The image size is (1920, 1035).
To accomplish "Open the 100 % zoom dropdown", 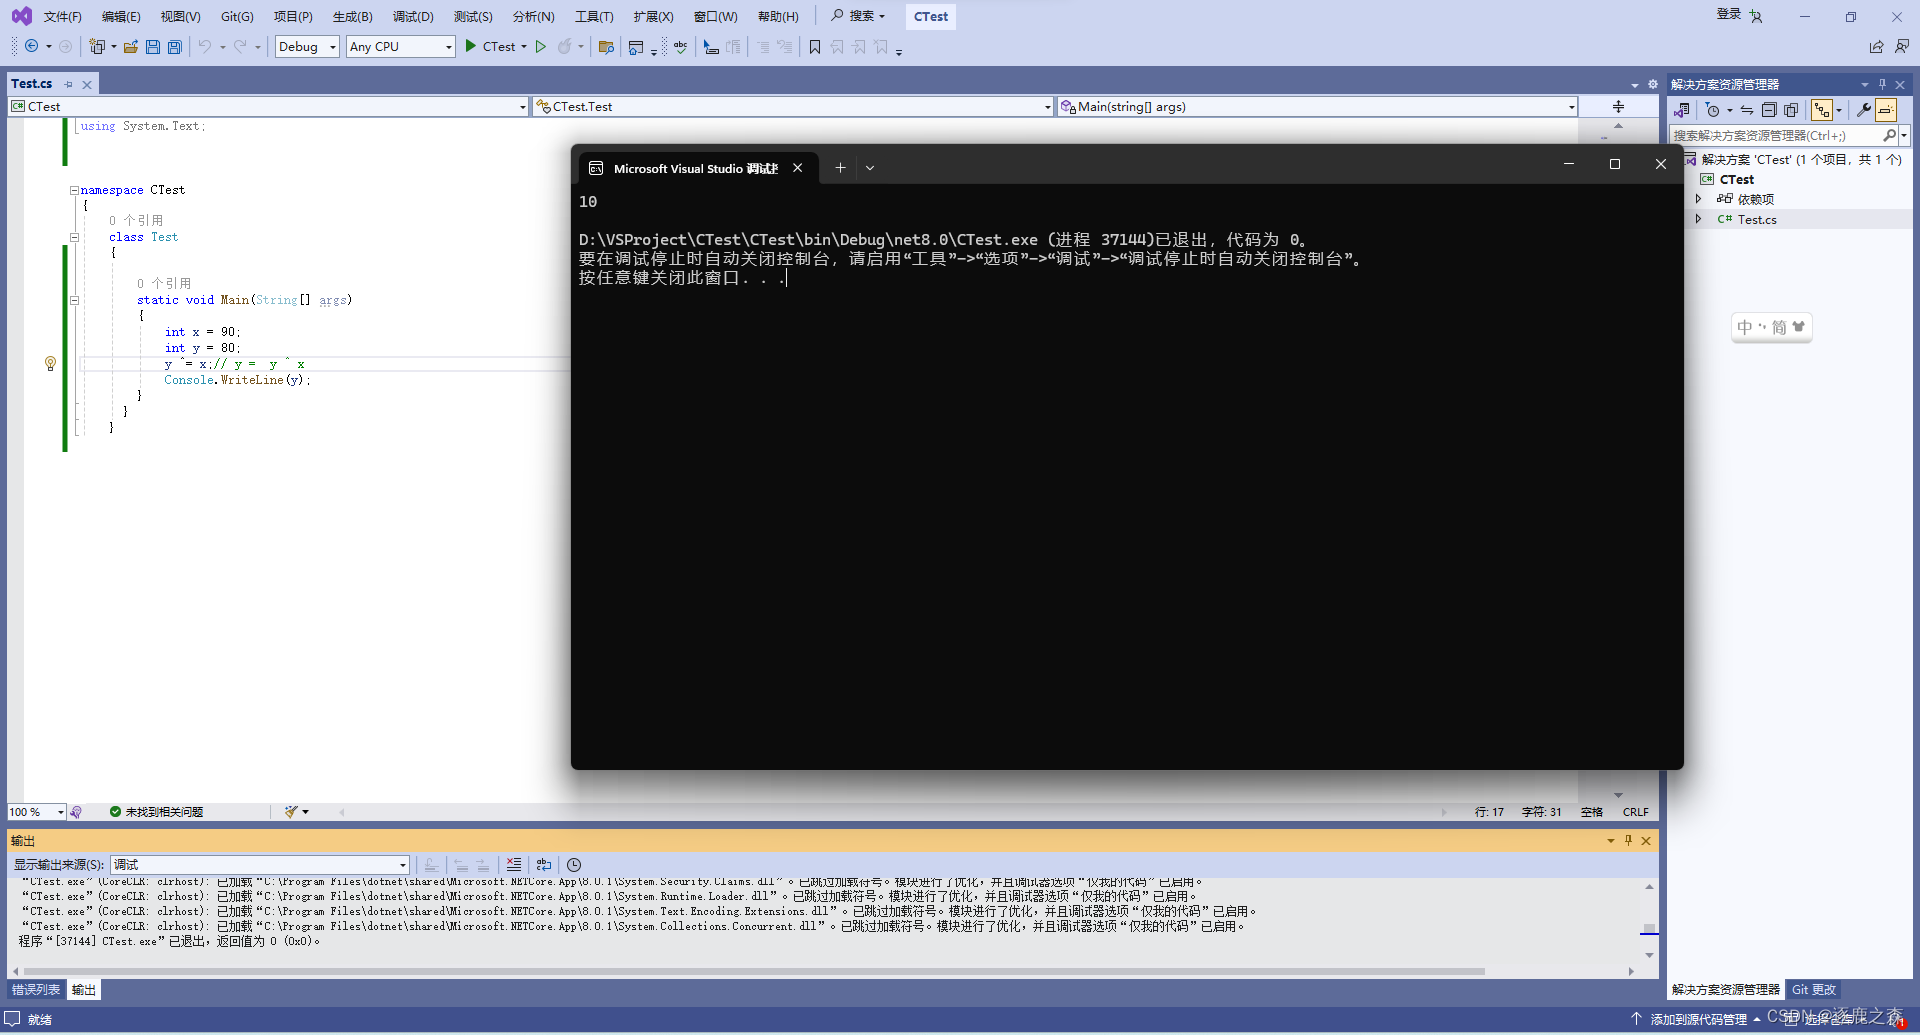I will tap(37, 812).
